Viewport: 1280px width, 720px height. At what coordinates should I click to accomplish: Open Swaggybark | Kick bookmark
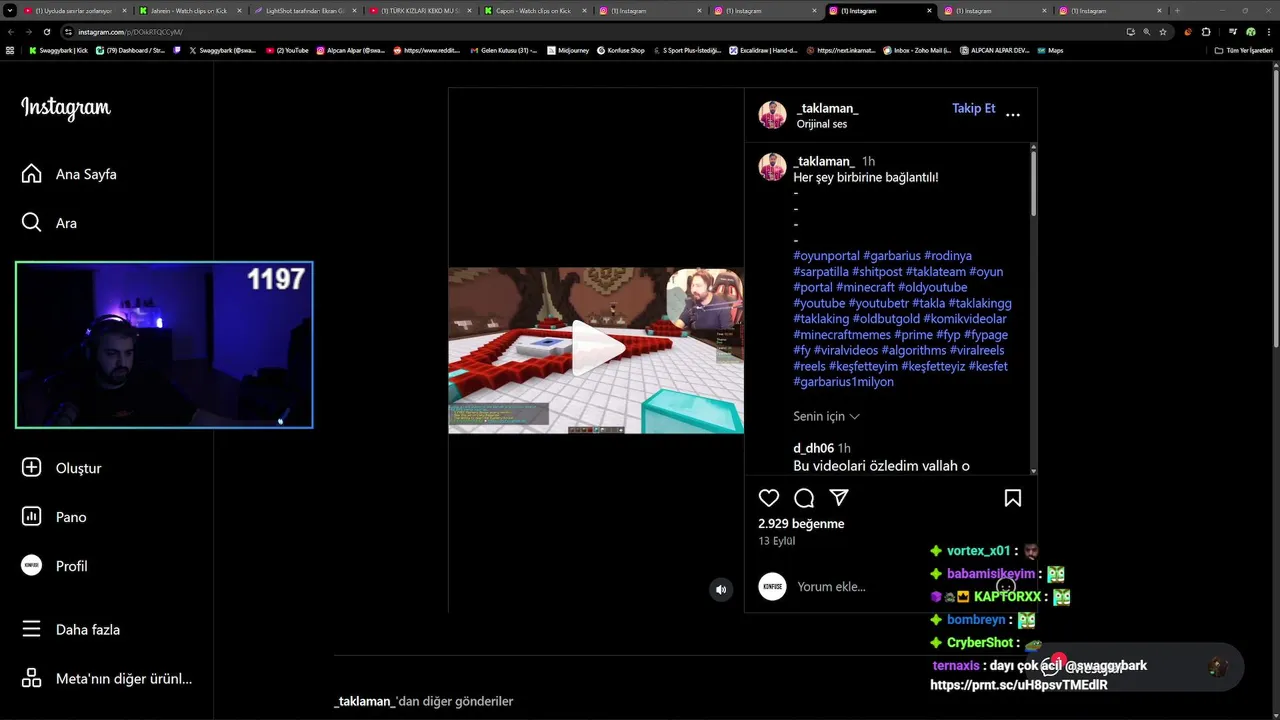tap(59, 50)
